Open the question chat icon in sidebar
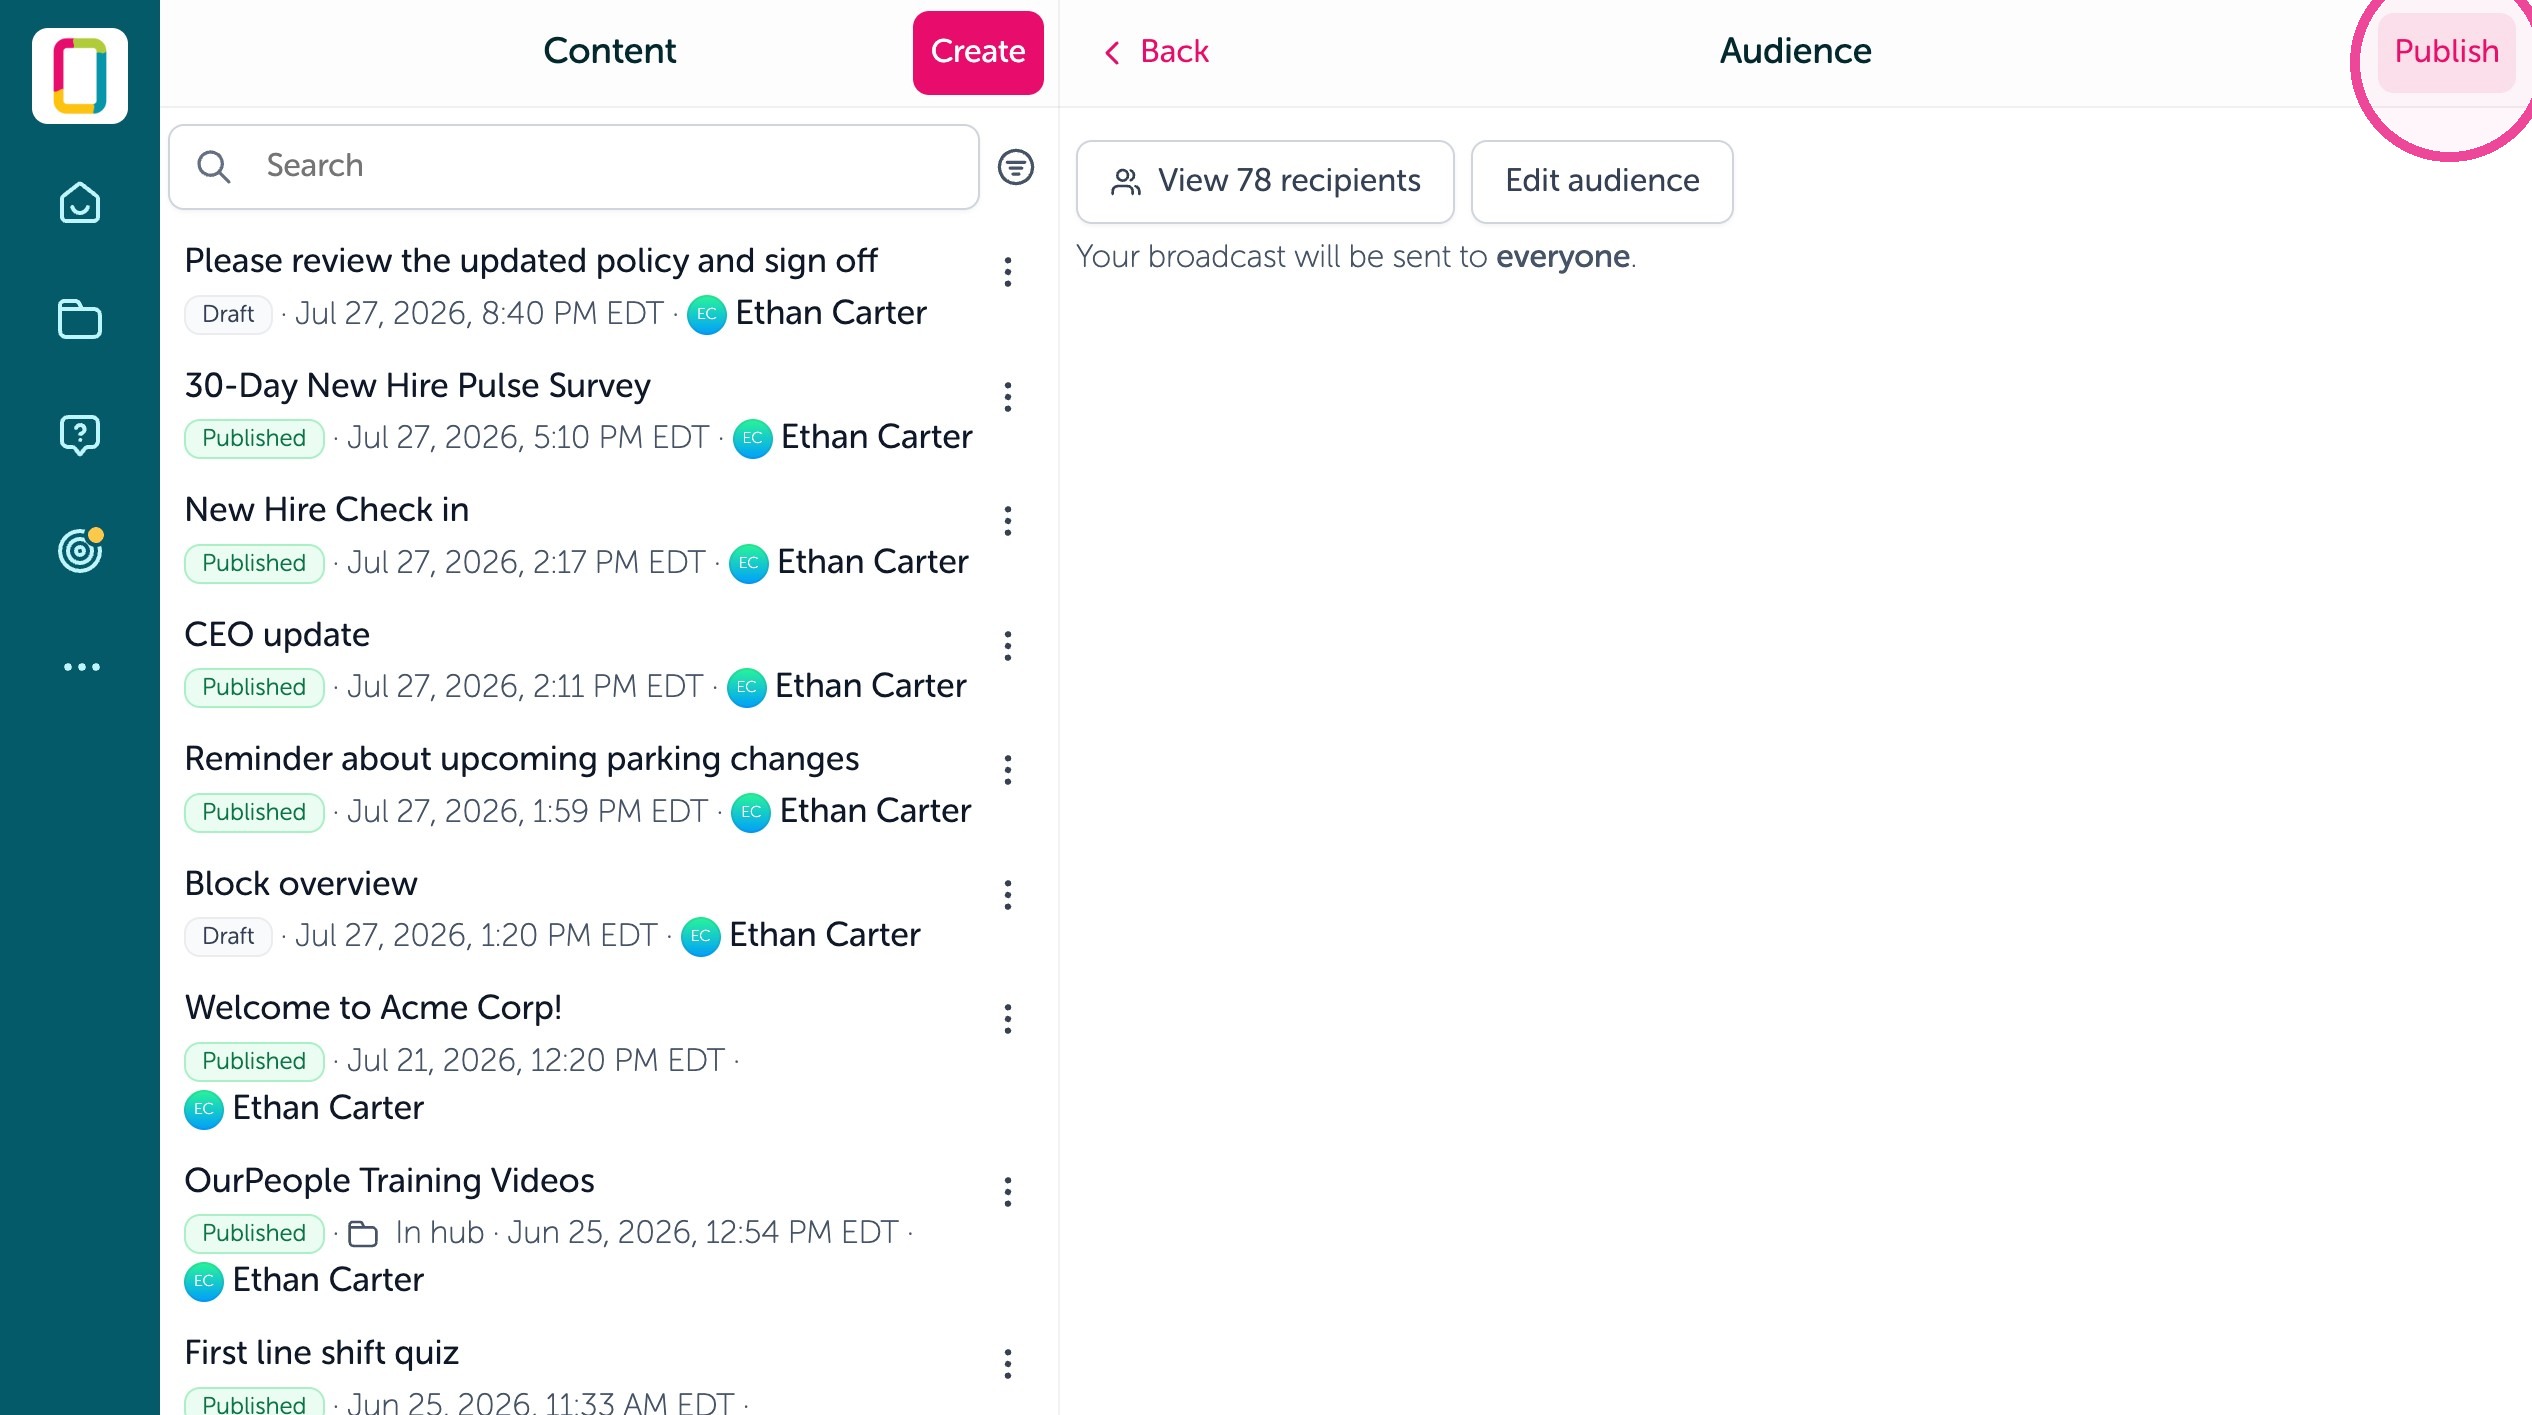Viewport: 2532px width, 1415px height. tap(80, 435)
